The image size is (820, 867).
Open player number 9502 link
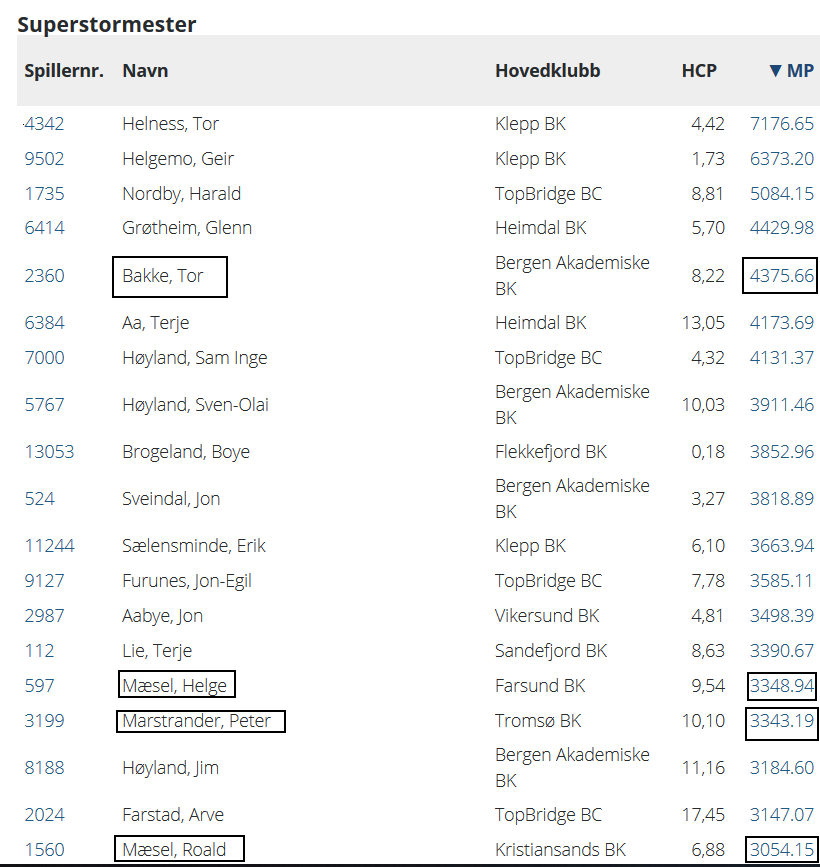(x=44, y=159)
